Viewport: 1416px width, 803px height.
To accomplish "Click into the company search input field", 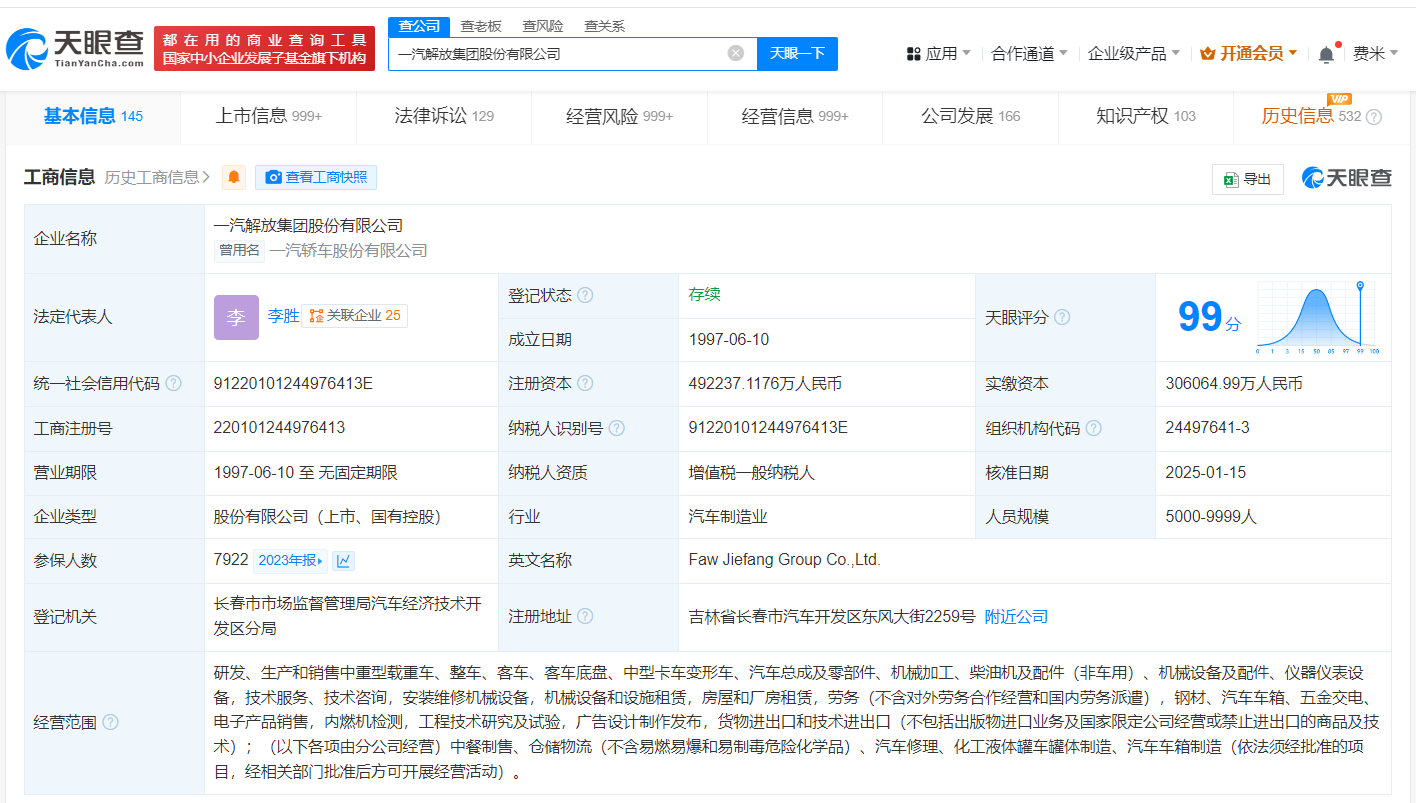I will 560,54.
